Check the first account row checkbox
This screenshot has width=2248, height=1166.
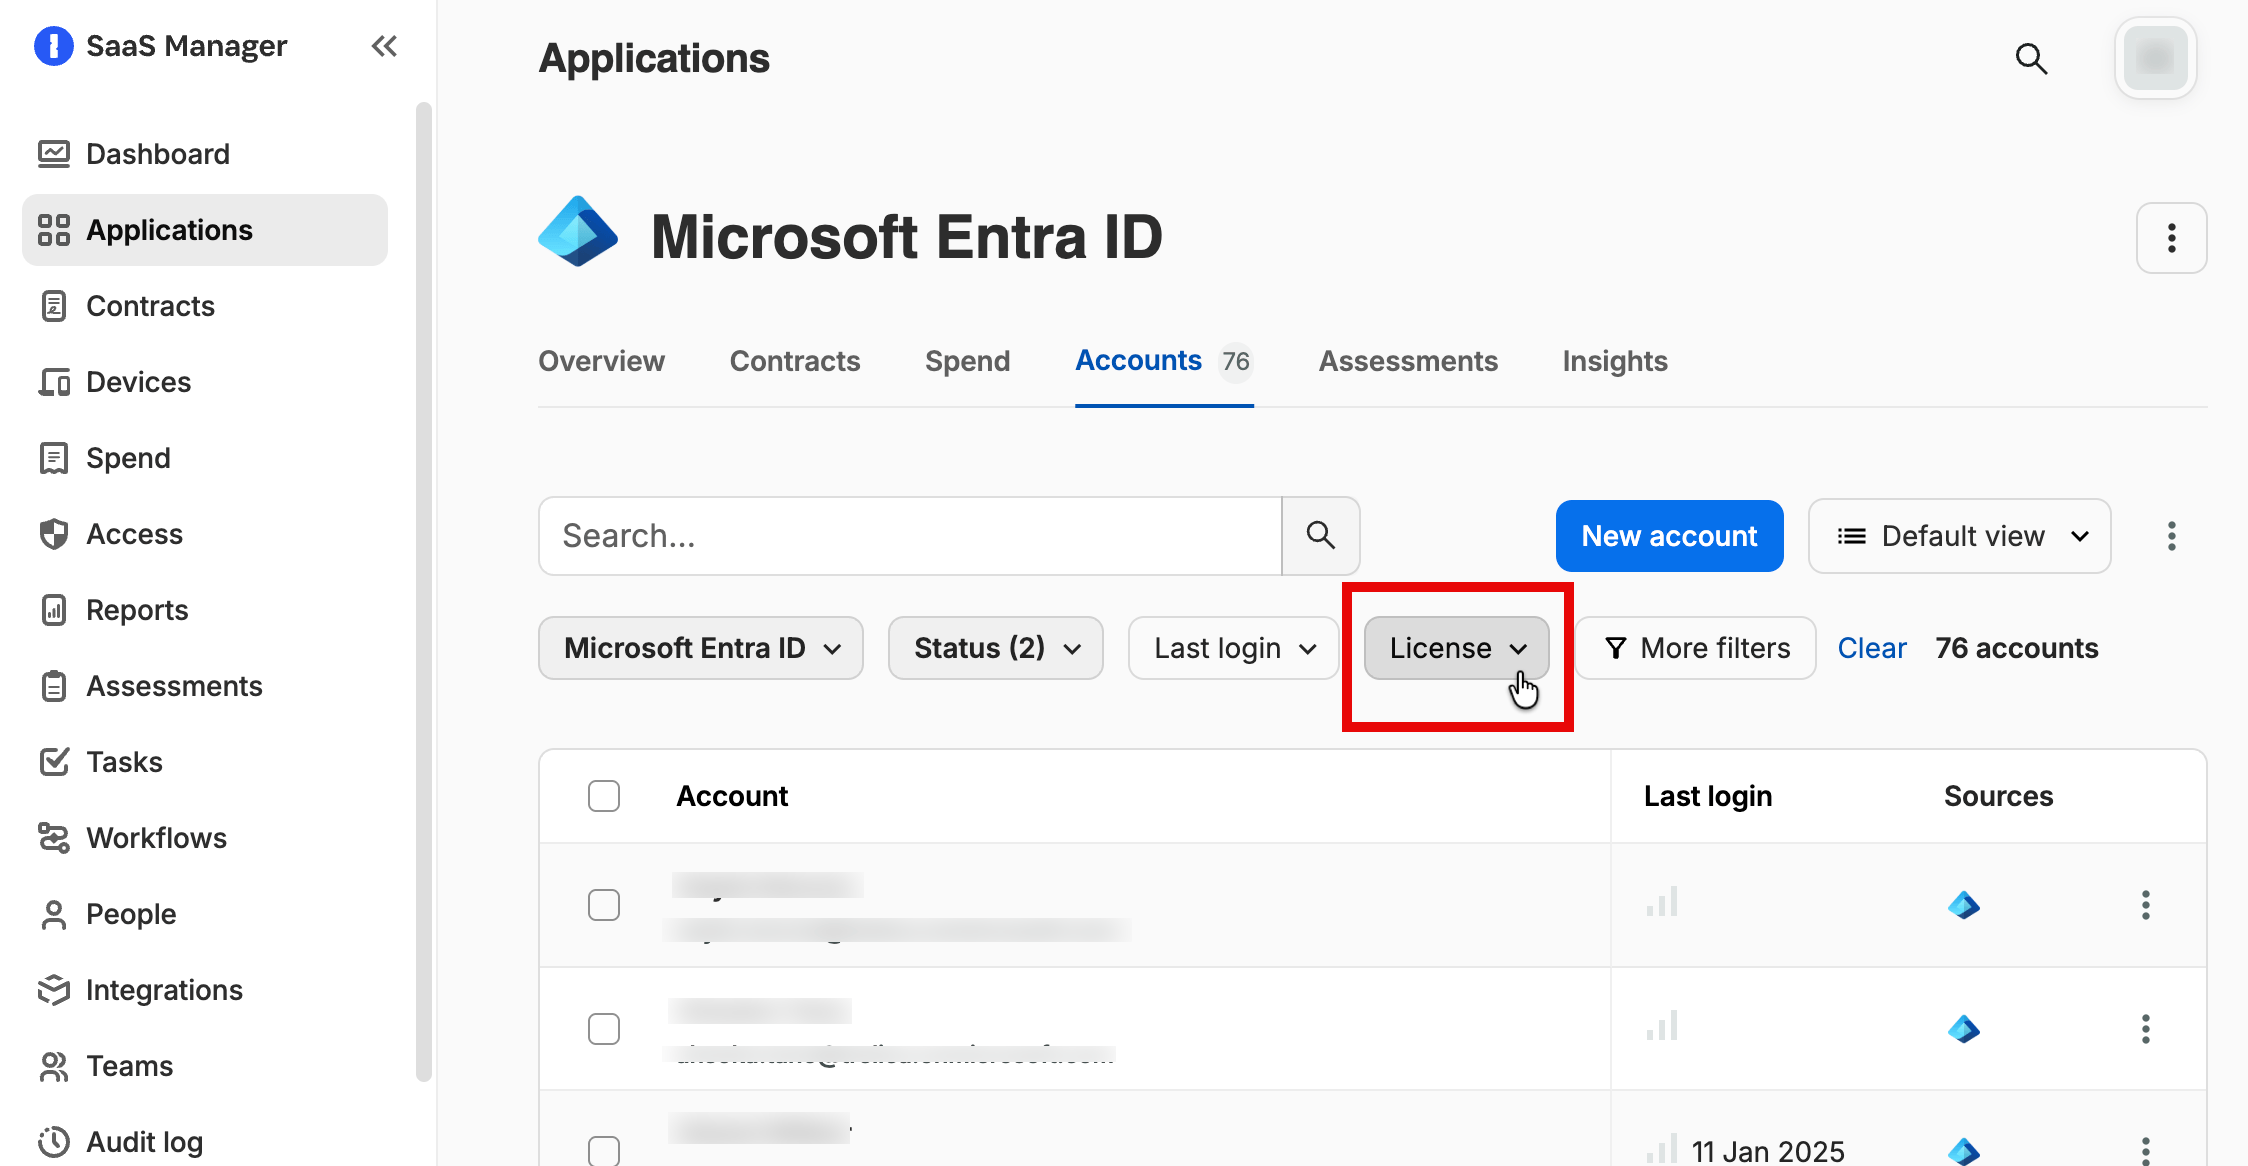click(604, 905)
